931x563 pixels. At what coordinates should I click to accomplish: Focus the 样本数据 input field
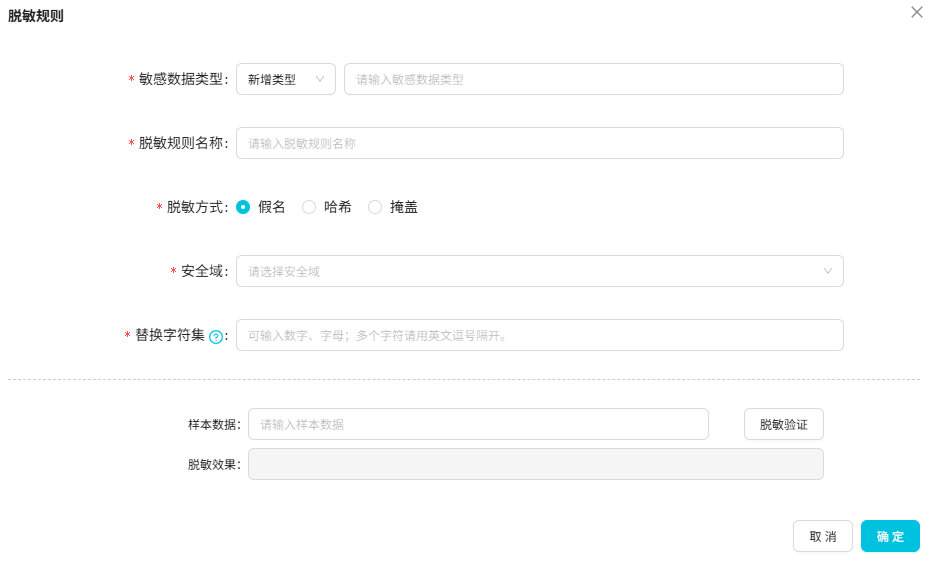coord(478,424)
